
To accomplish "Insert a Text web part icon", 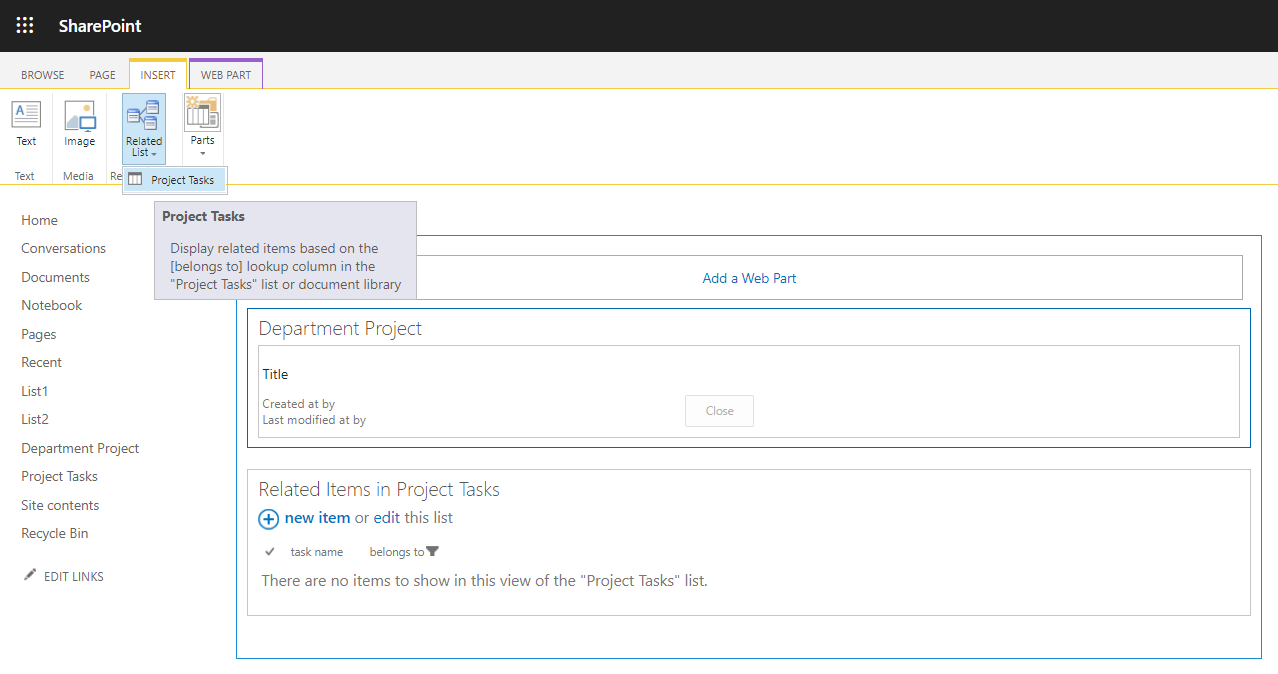I will coord(26,114).
